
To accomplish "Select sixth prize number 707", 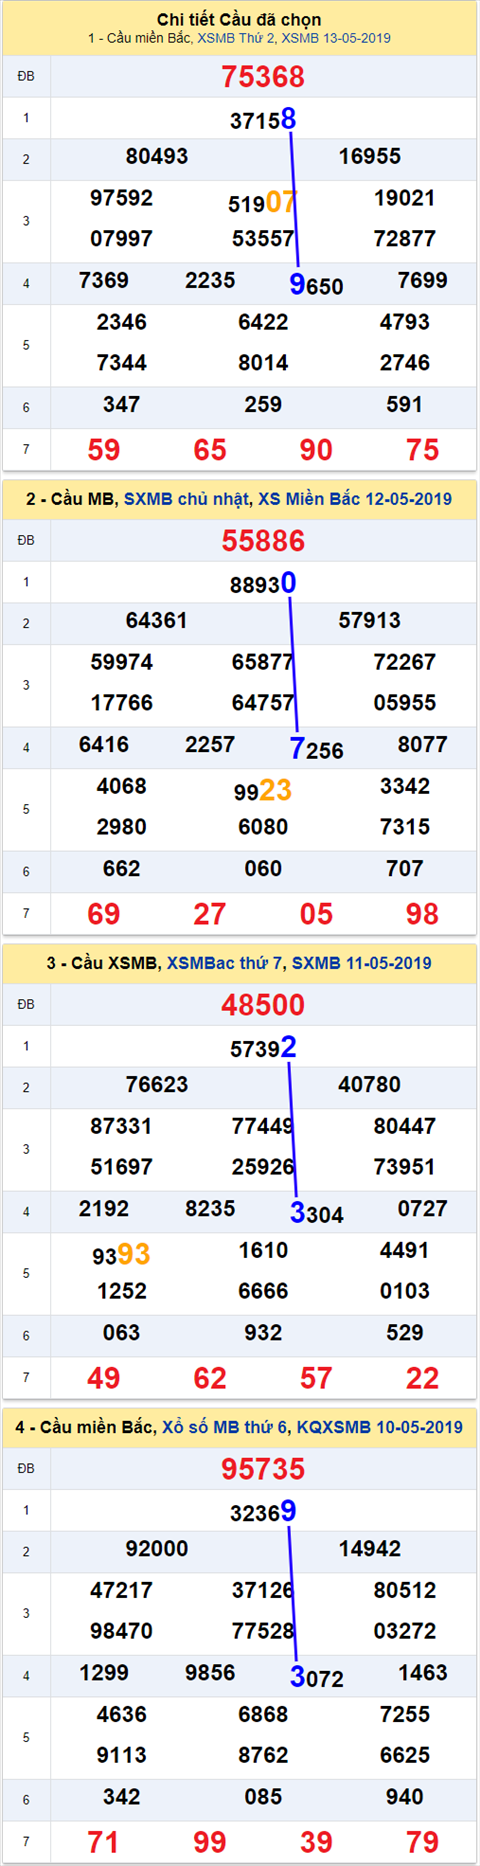I will pyautogui.click(x=405, y=868).
